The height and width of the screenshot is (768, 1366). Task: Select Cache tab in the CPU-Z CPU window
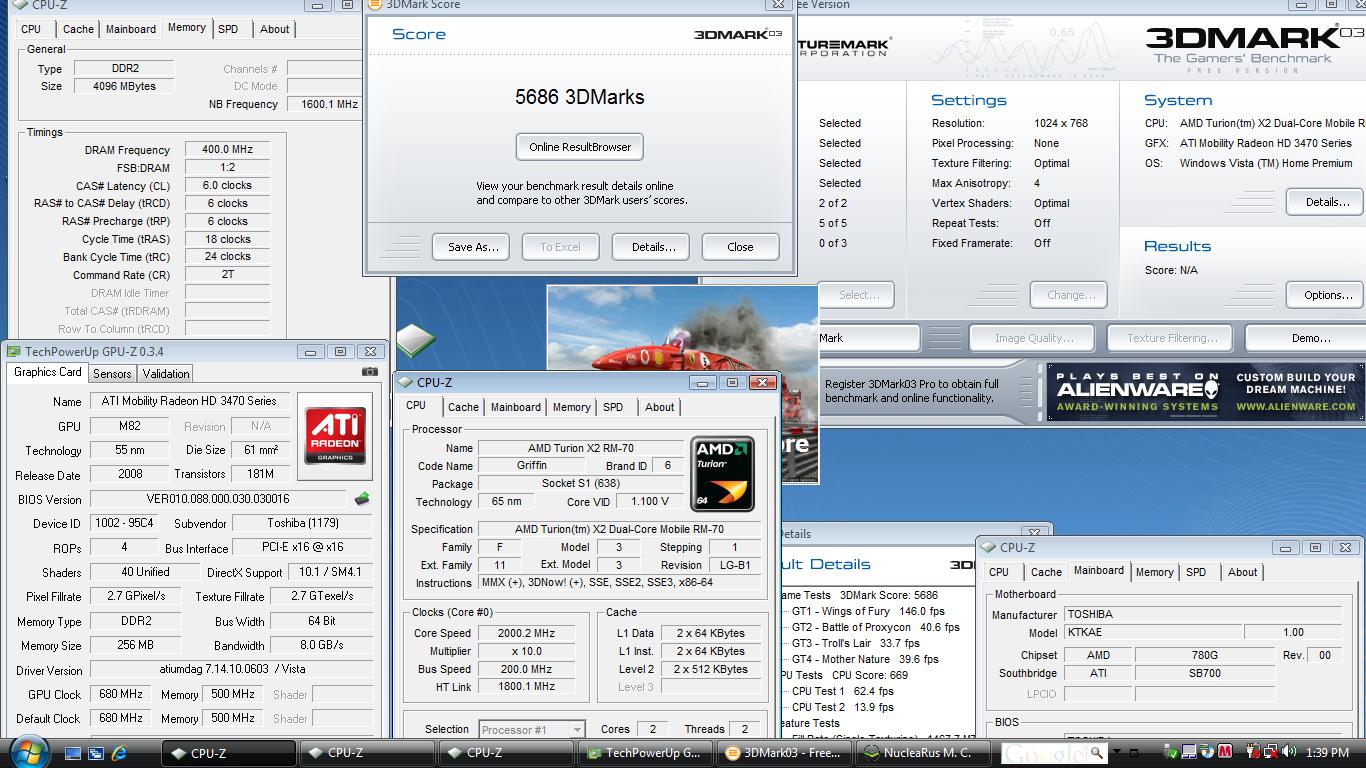[x=463, y=407]
